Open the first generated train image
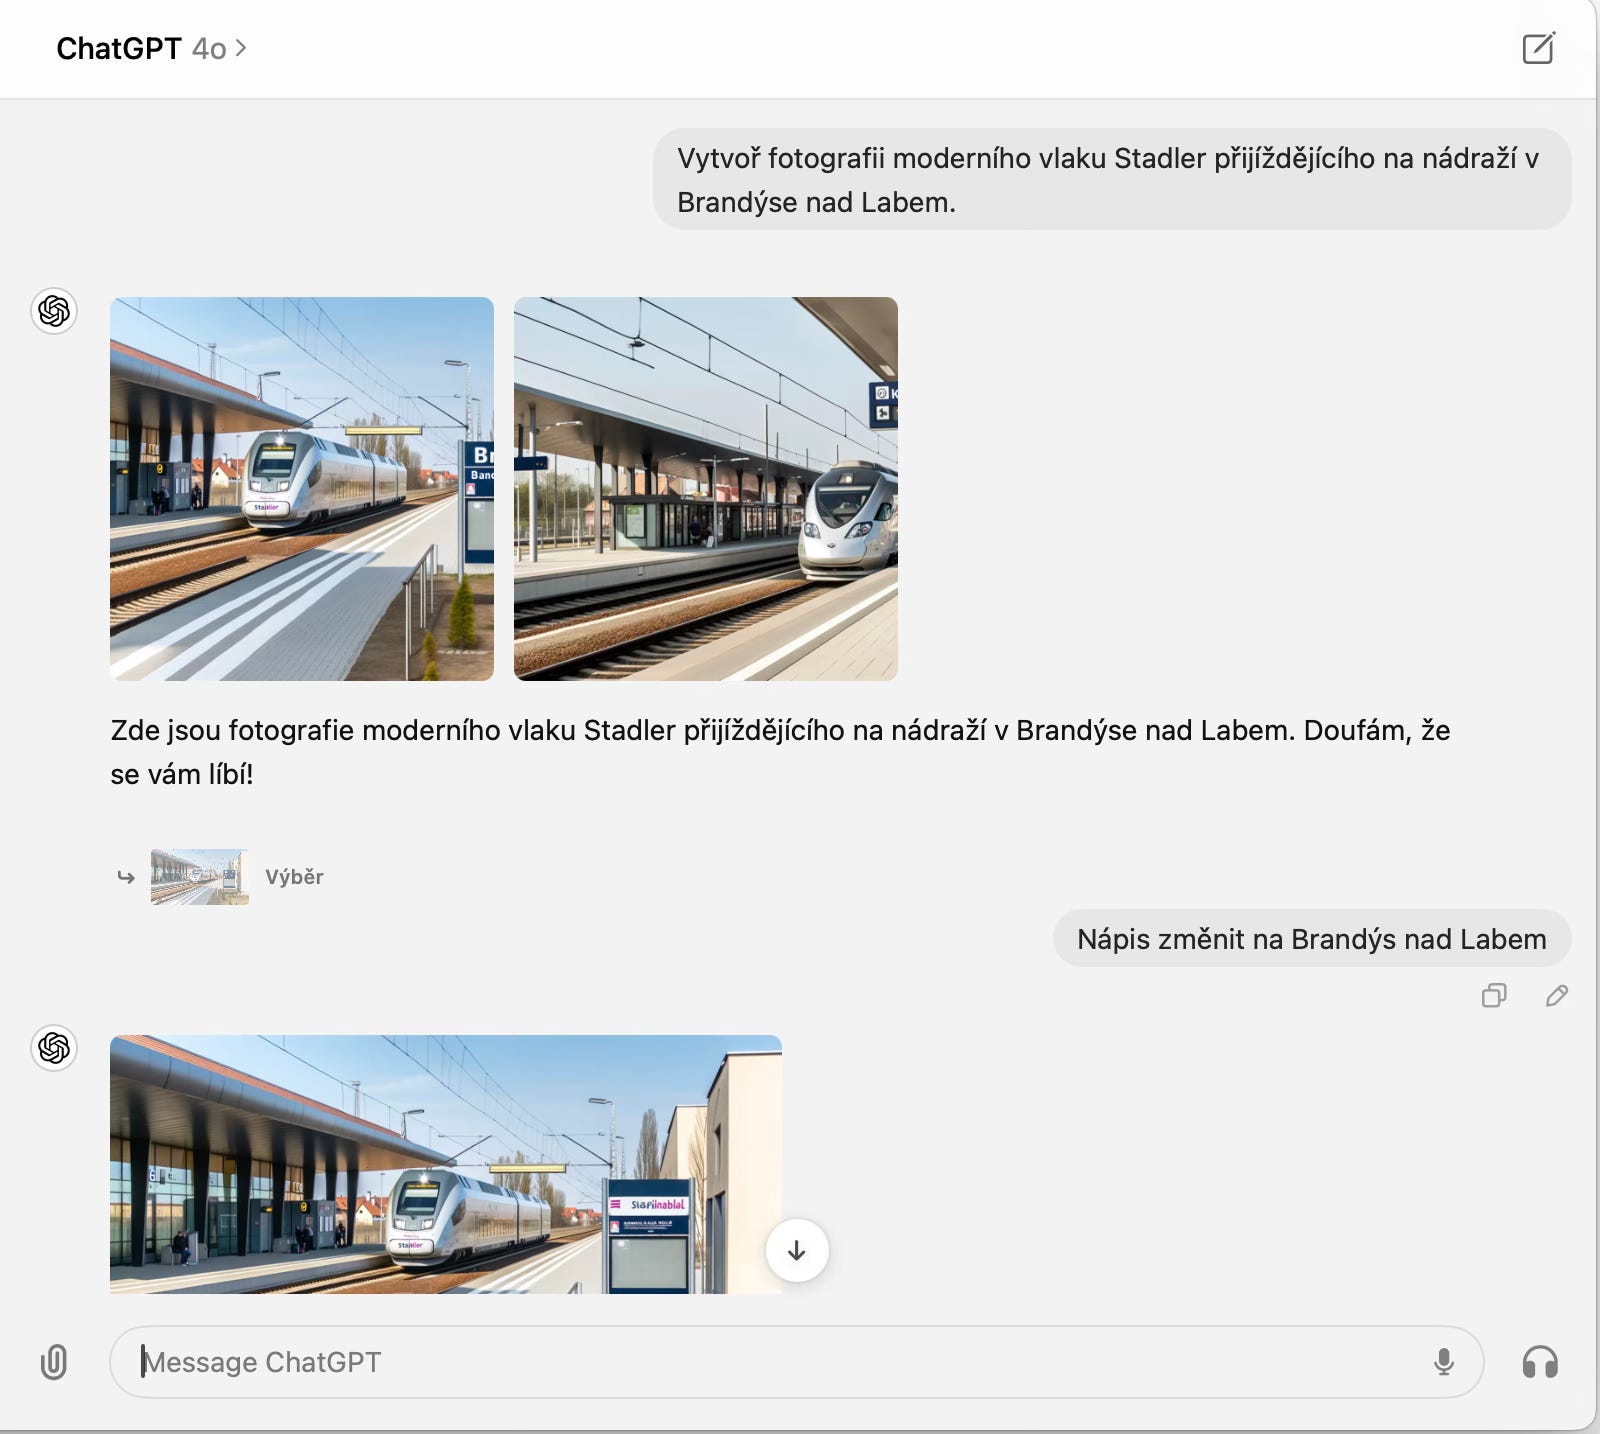The height and width of the screenshot is (1434, 1600). point(302,489)
